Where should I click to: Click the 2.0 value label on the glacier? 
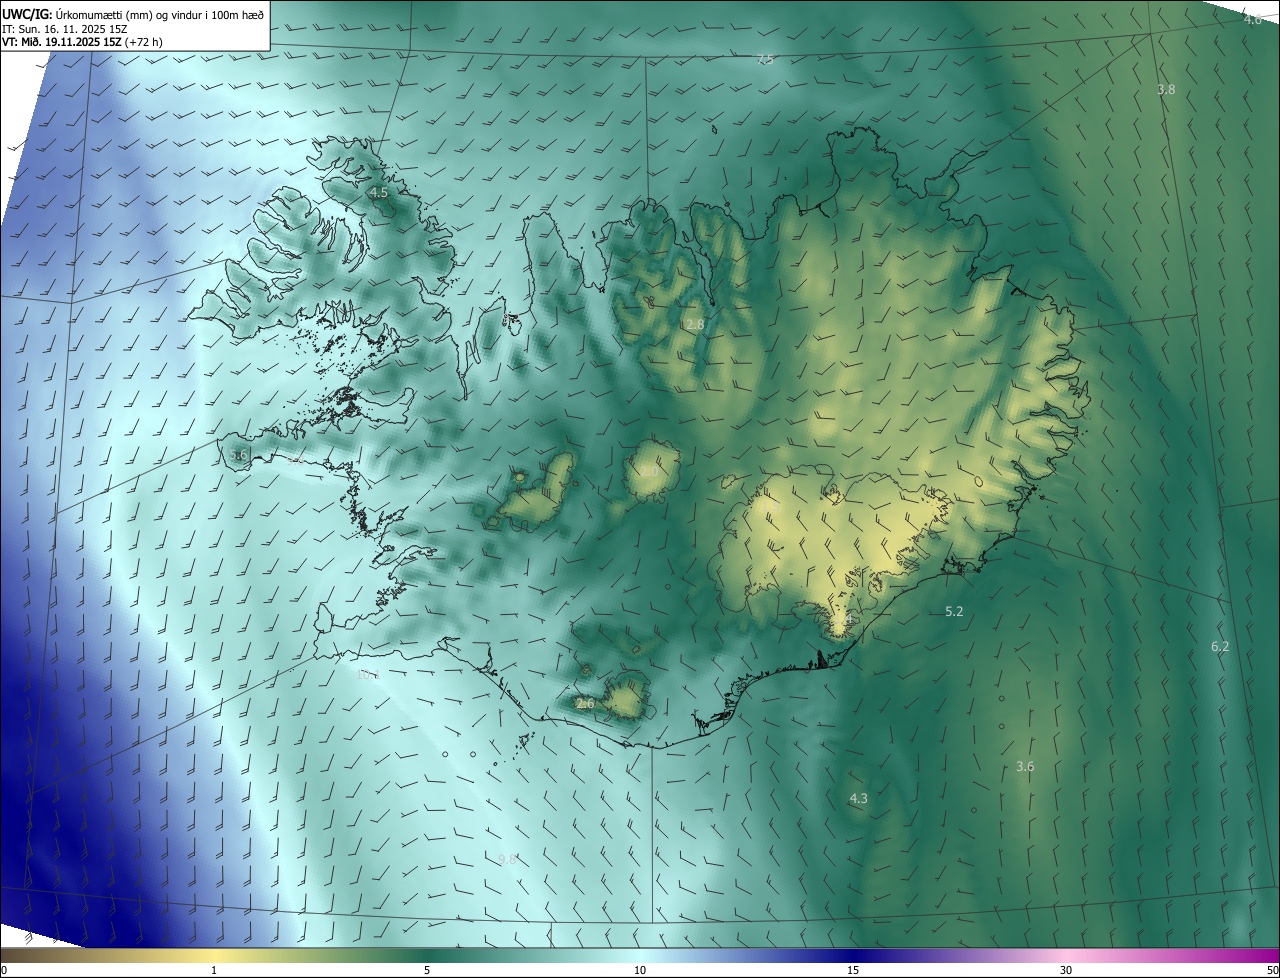[648, 471]
